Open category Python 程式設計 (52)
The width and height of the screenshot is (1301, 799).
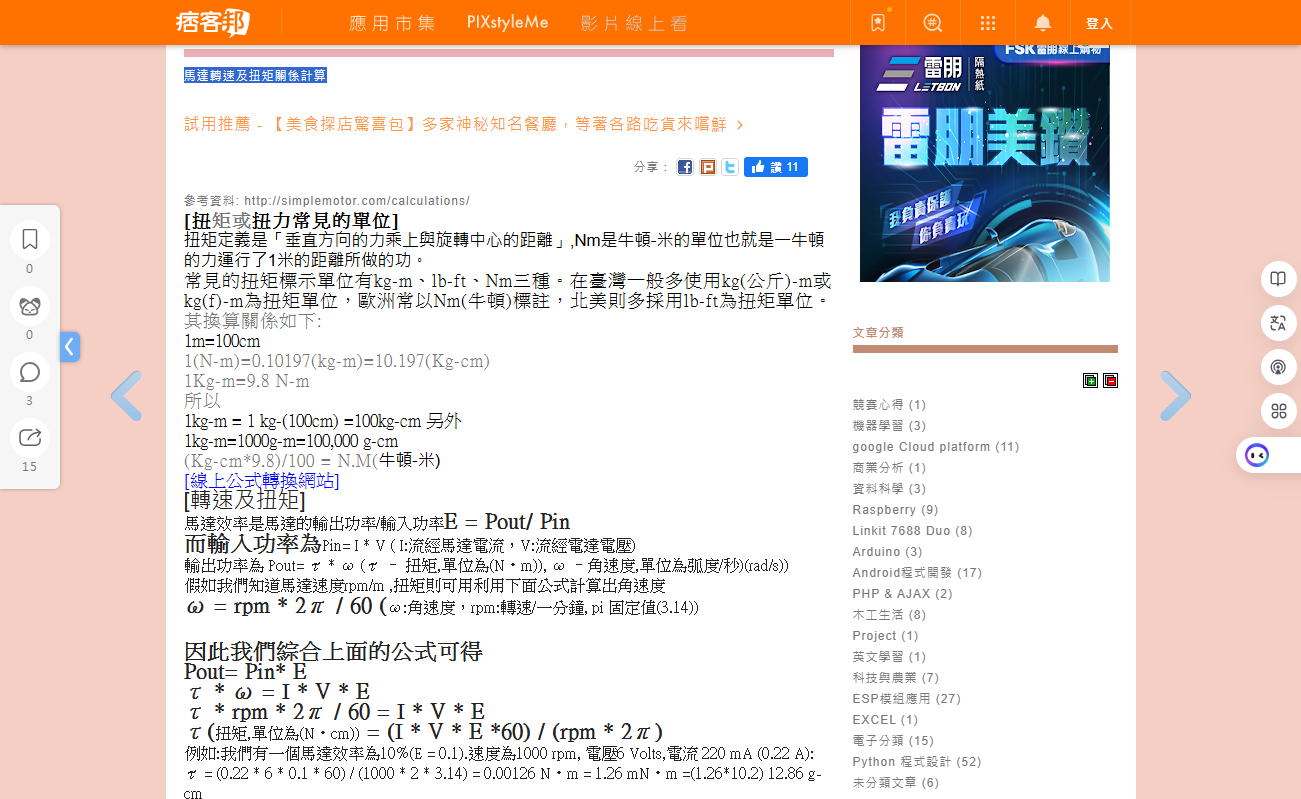tap(917, 762)
